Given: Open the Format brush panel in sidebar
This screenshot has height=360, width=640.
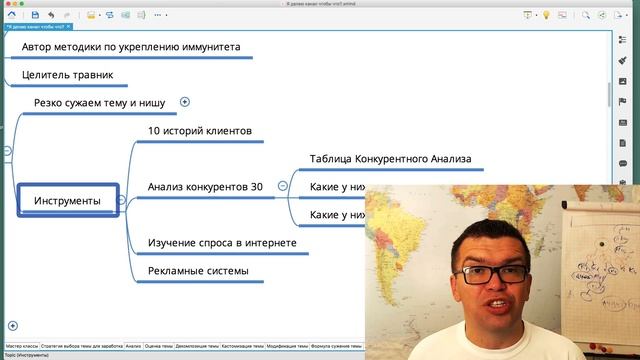Looking at the screenshot, I should click(622, 60).
